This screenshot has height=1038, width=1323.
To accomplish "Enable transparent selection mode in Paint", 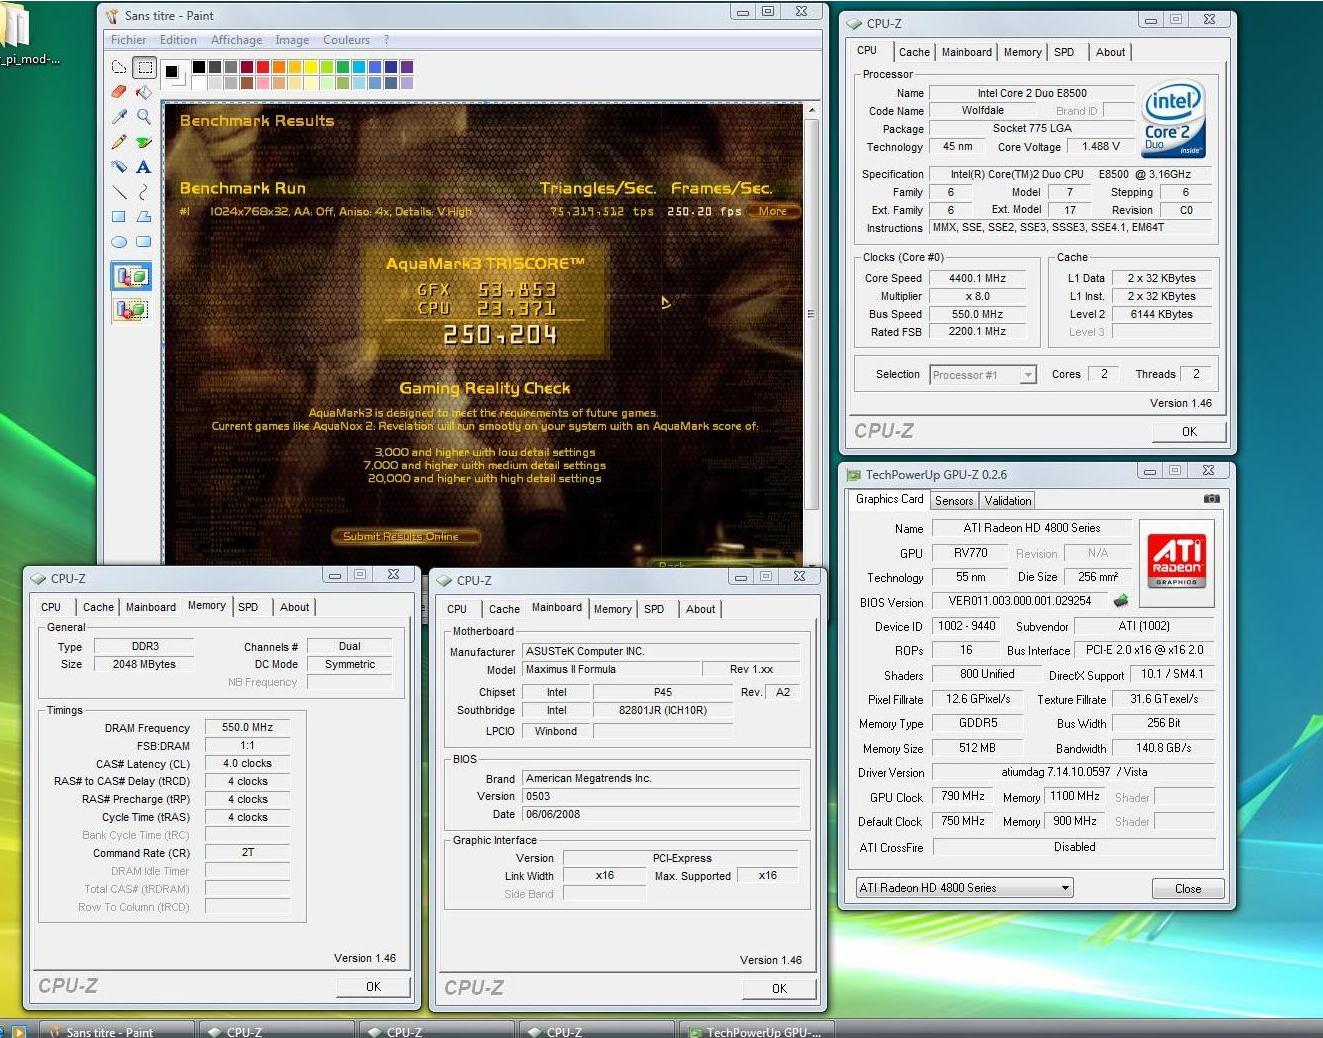I will [x=131, y=309].
